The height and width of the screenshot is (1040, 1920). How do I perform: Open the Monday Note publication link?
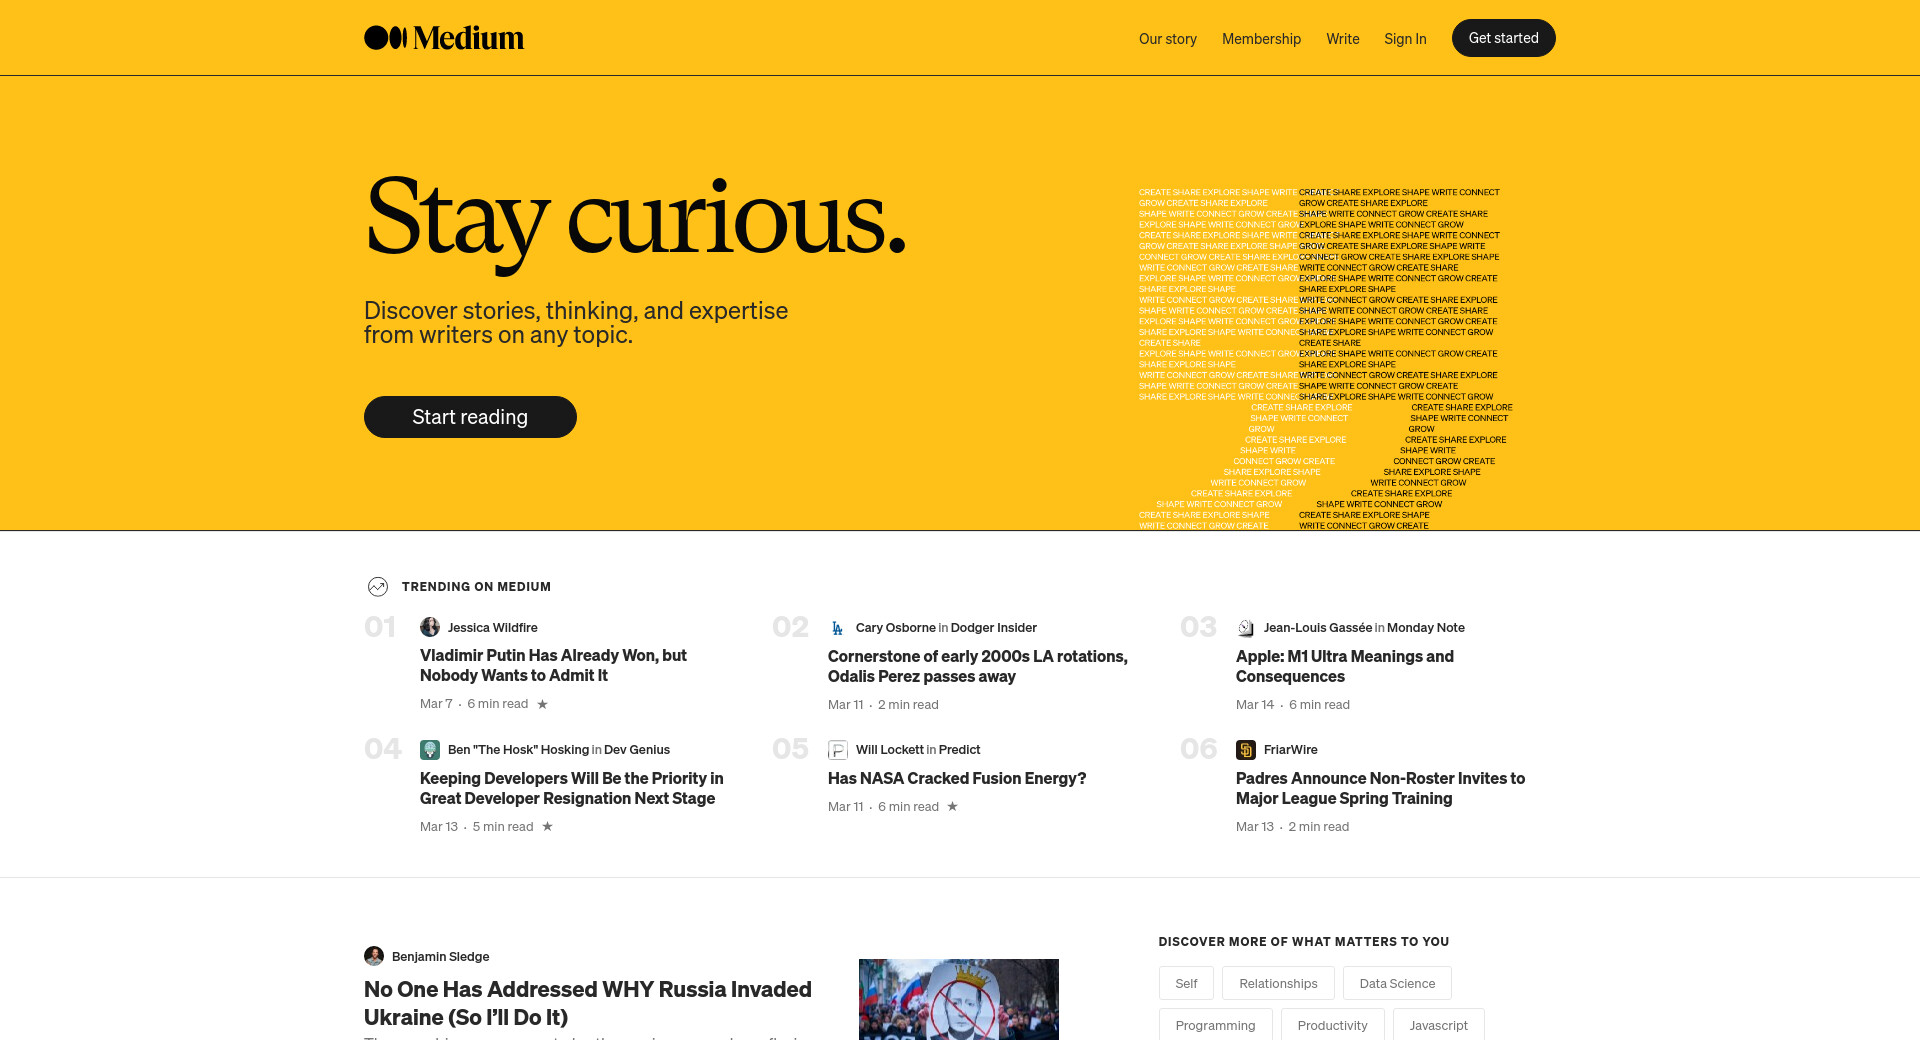1426,628
